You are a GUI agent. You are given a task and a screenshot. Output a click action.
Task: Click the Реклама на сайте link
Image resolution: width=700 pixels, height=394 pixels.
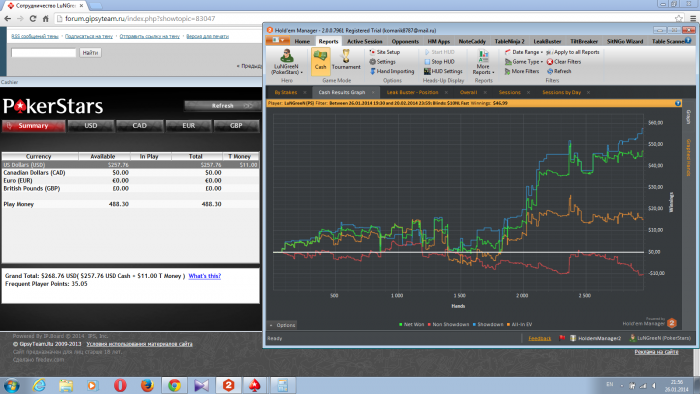[656, 352]
